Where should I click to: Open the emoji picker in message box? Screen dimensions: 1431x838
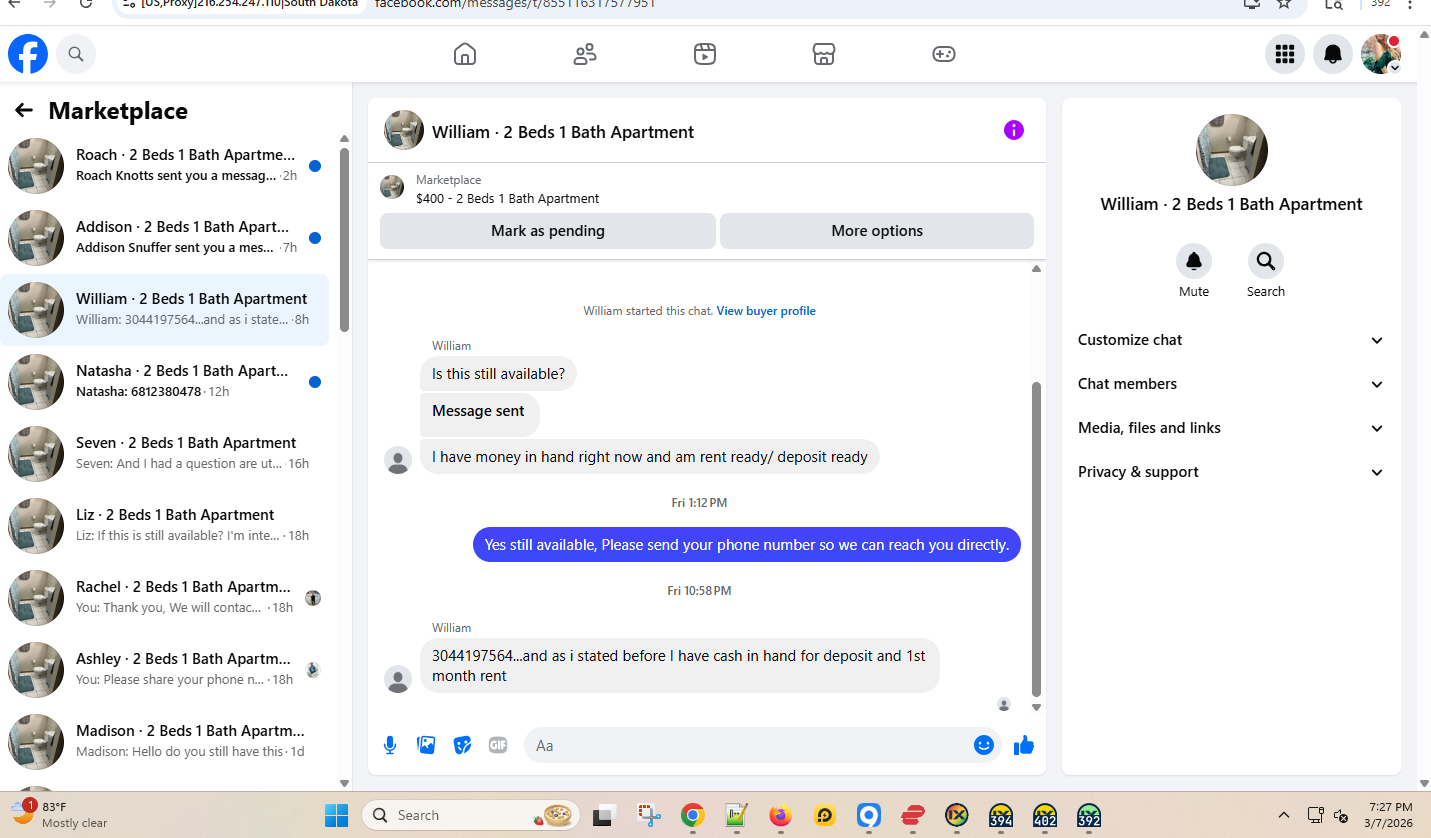click(984, 745)
